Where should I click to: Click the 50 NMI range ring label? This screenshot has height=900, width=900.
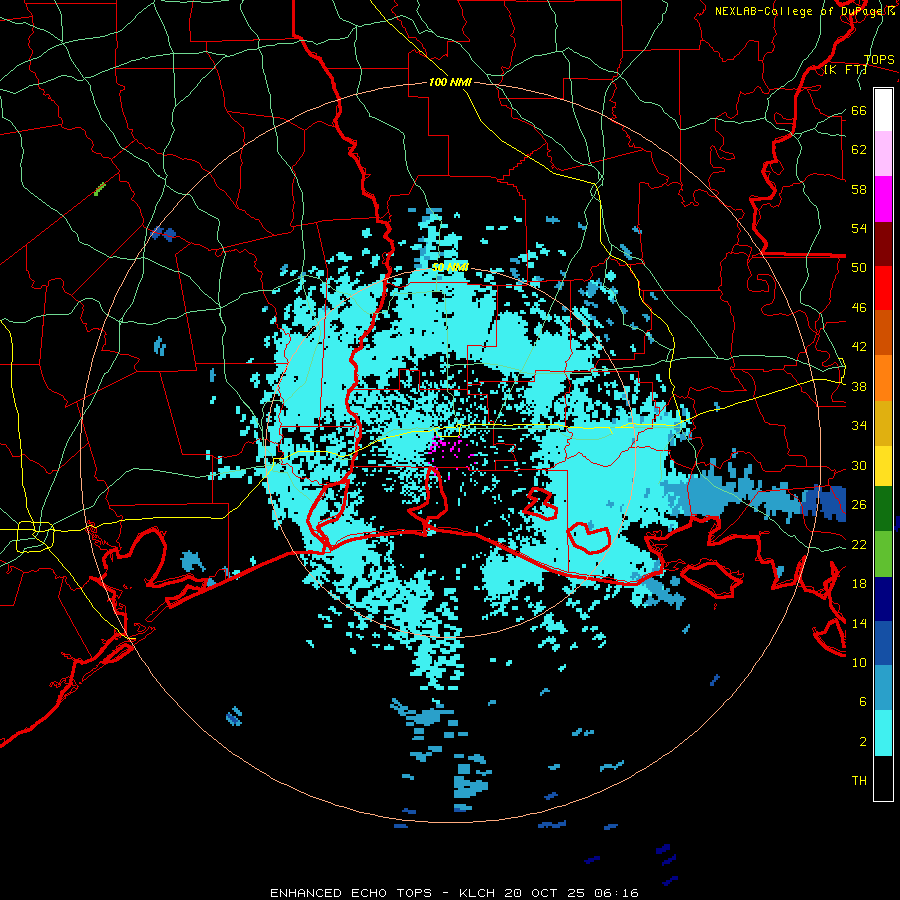click(450, 267)
